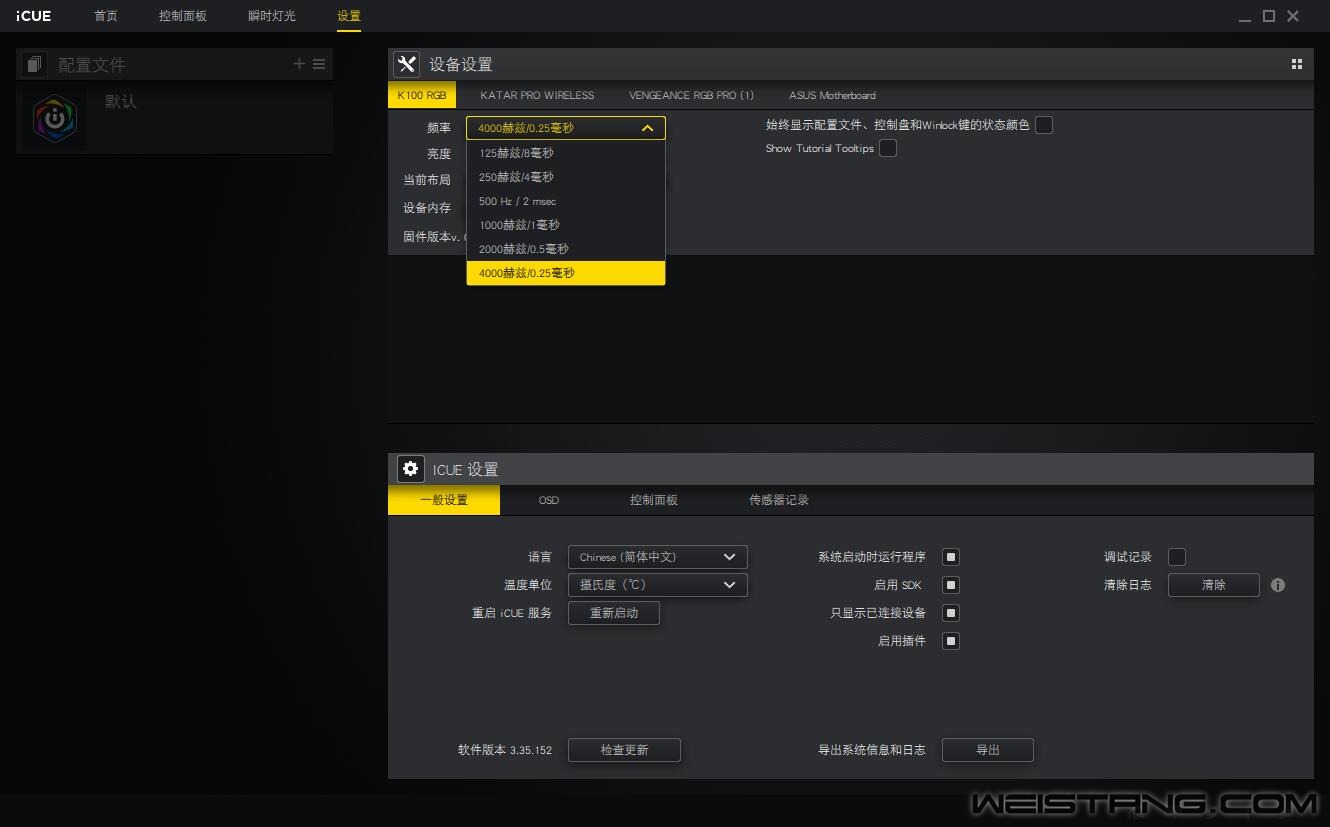
Task: Open the 语言 Chinese dropdown
Action: coord(657,557)
